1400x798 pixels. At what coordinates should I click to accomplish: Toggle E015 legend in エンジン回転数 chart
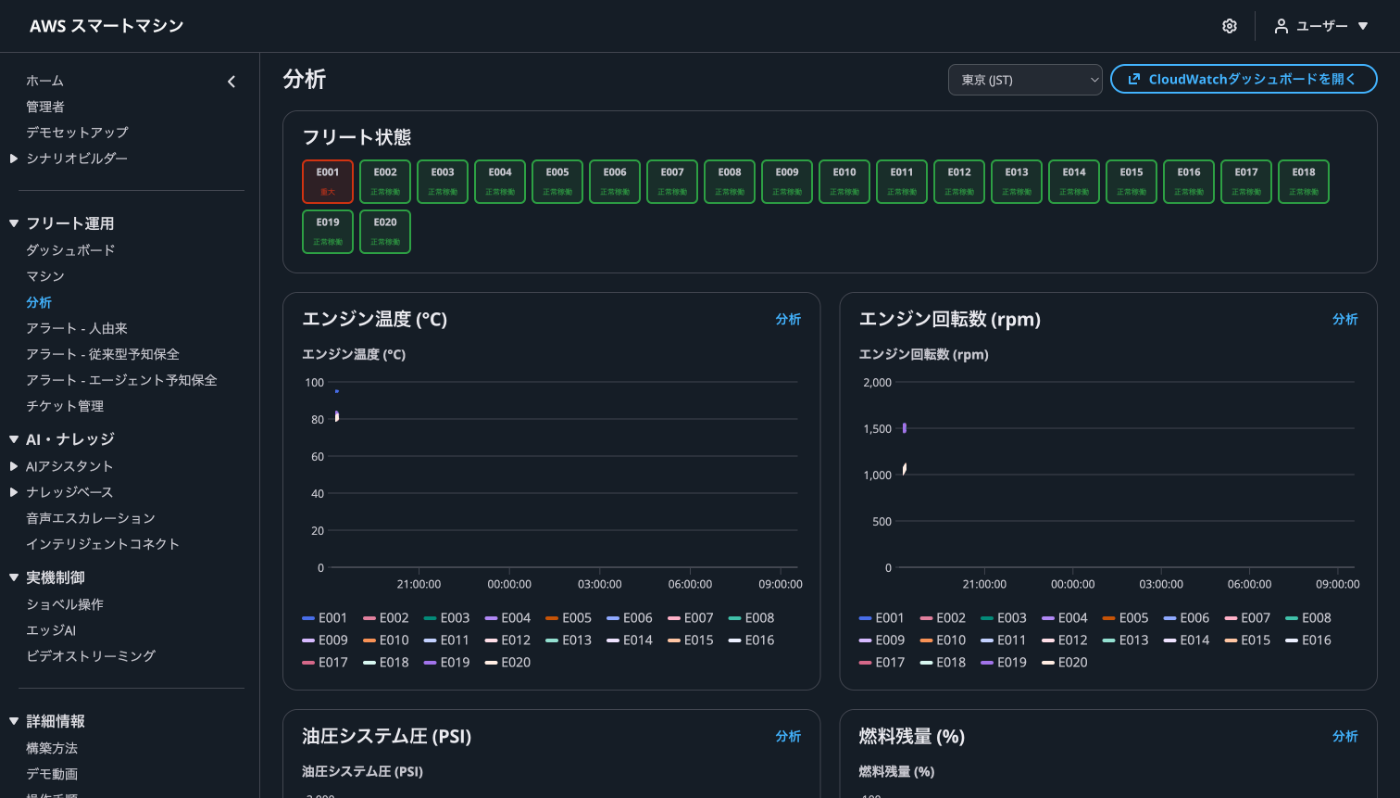(x=1248, y=640)
